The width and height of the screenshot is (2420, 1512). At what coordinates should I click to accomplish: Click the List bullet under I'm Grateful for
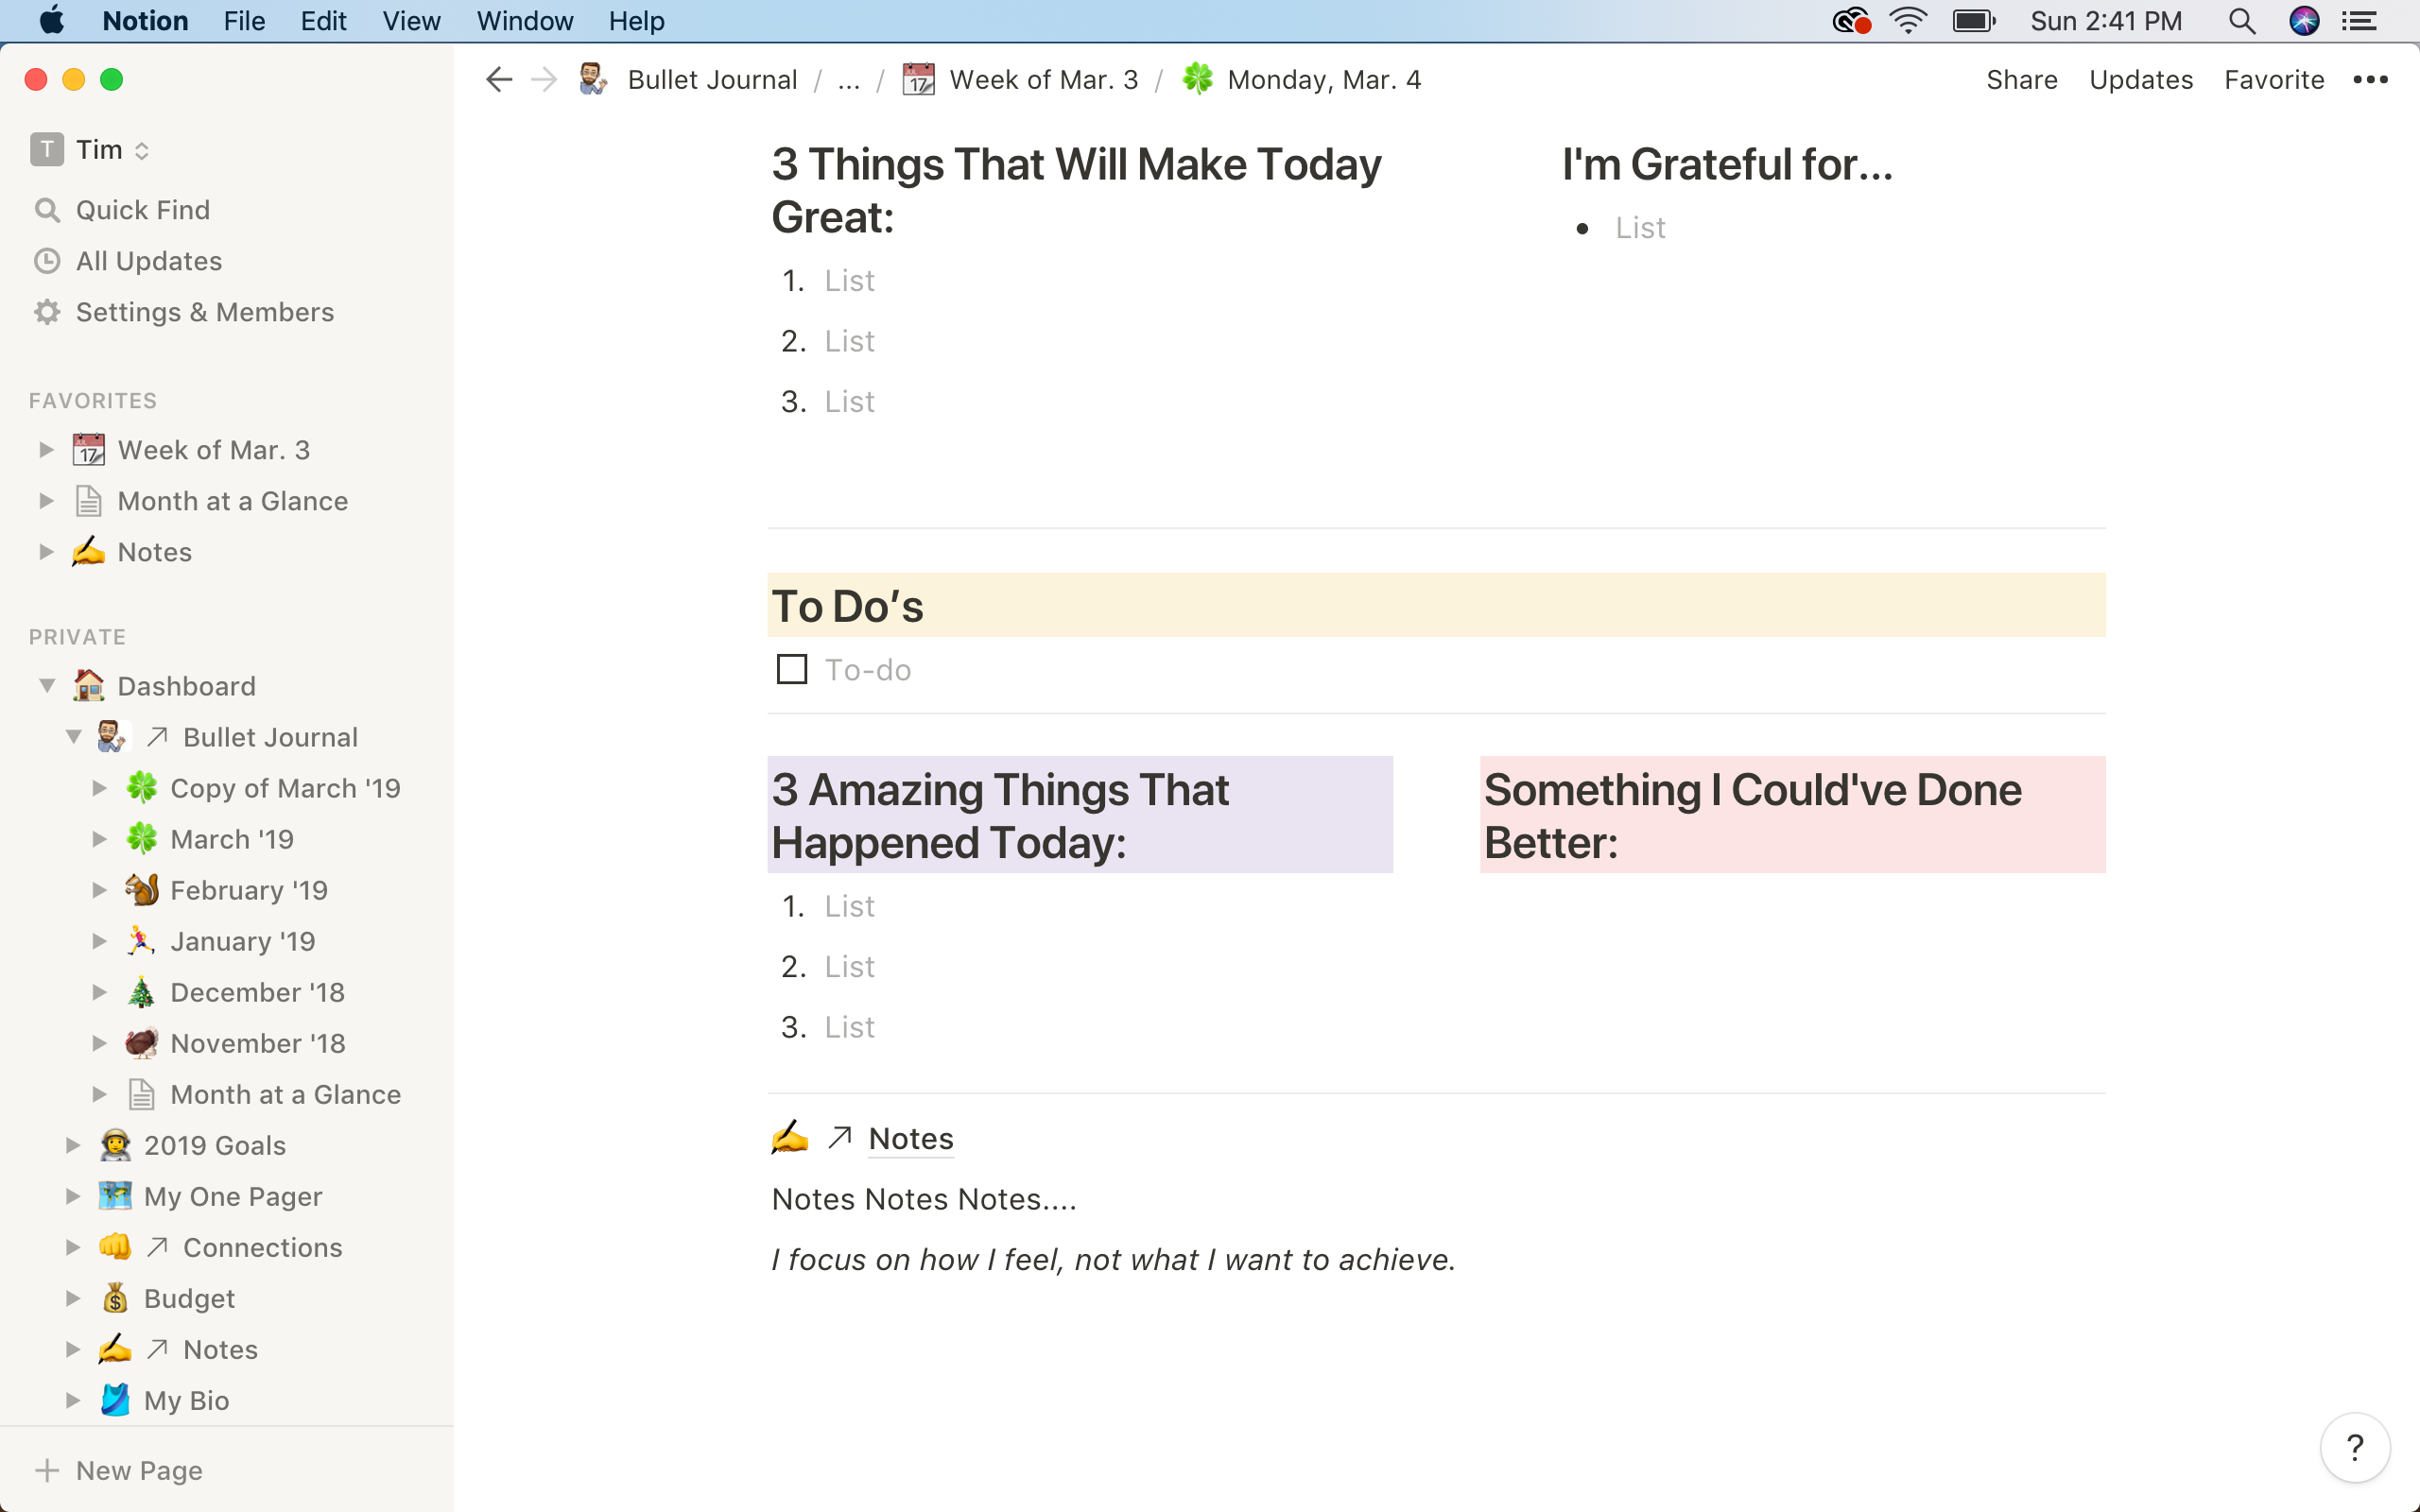[1640, 228]
